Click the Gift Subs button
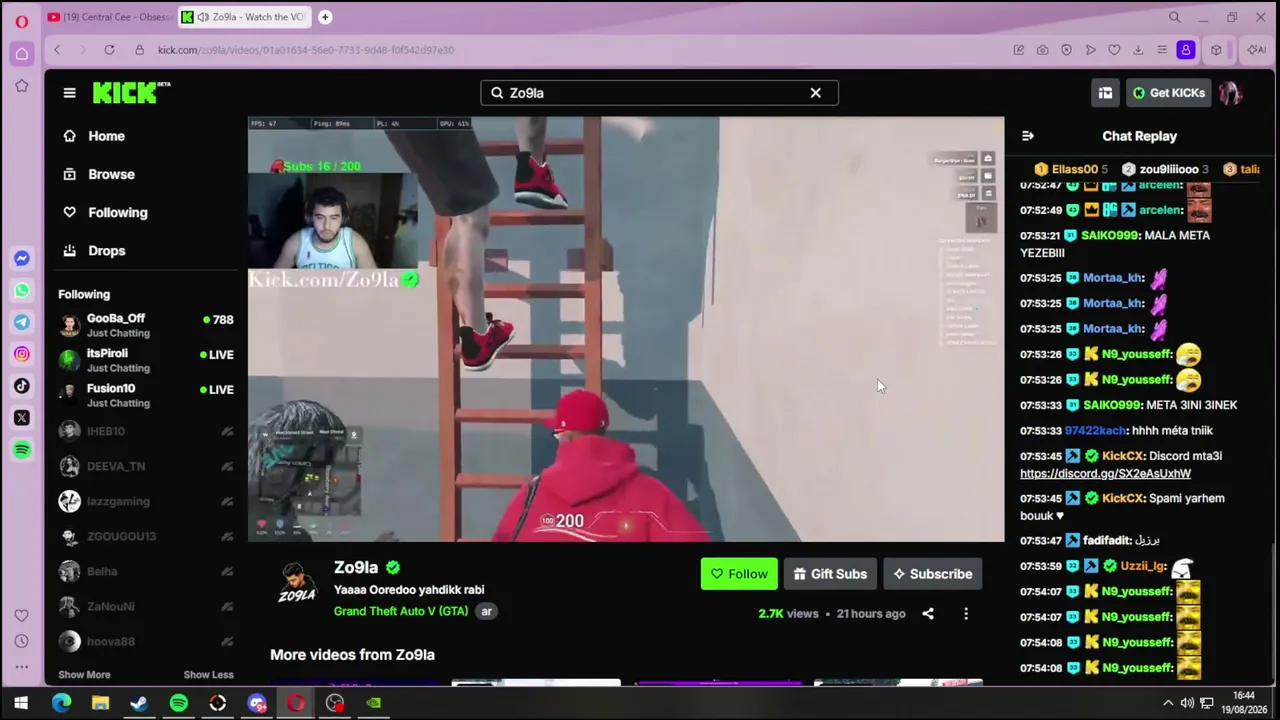This screenshot has width=1280, height=720. pyautogui.click(x=830, y=574)
